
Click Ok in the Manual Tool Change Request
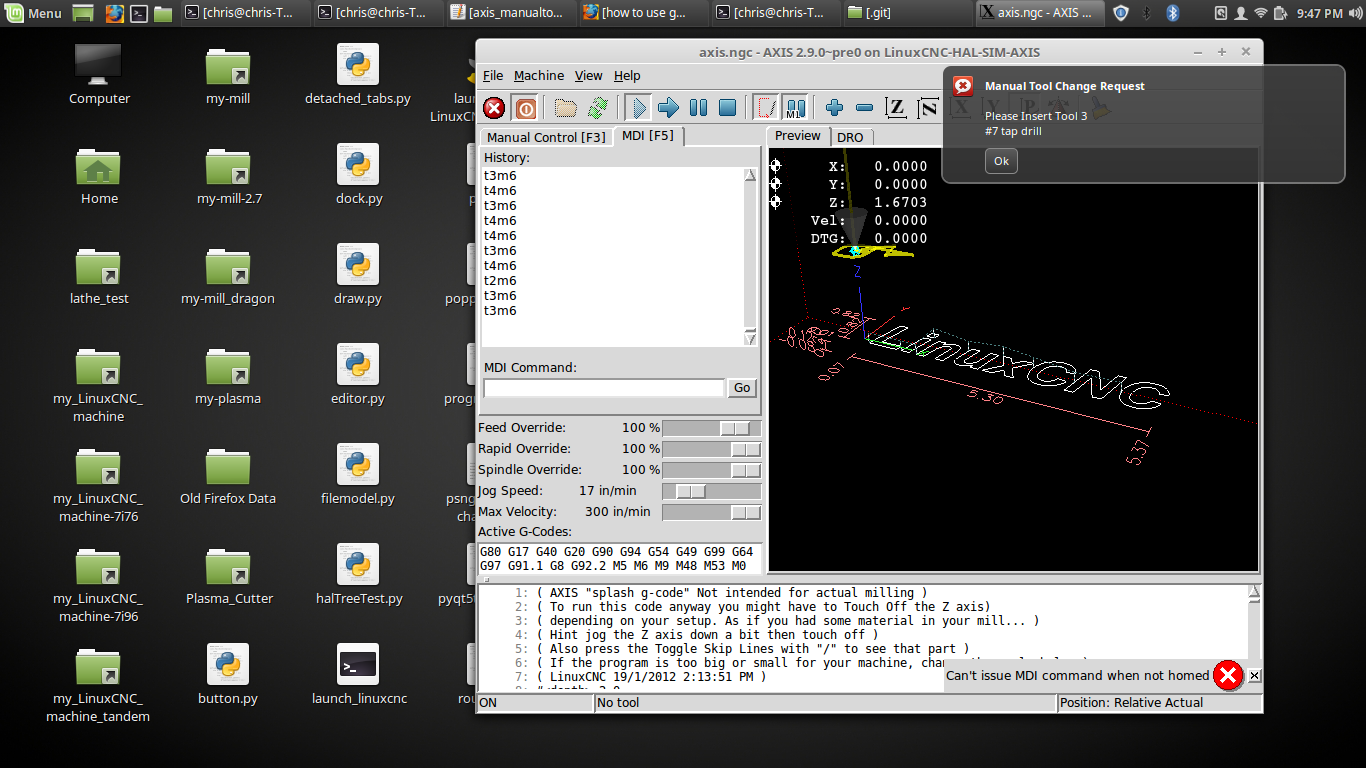click(1001, 161)
